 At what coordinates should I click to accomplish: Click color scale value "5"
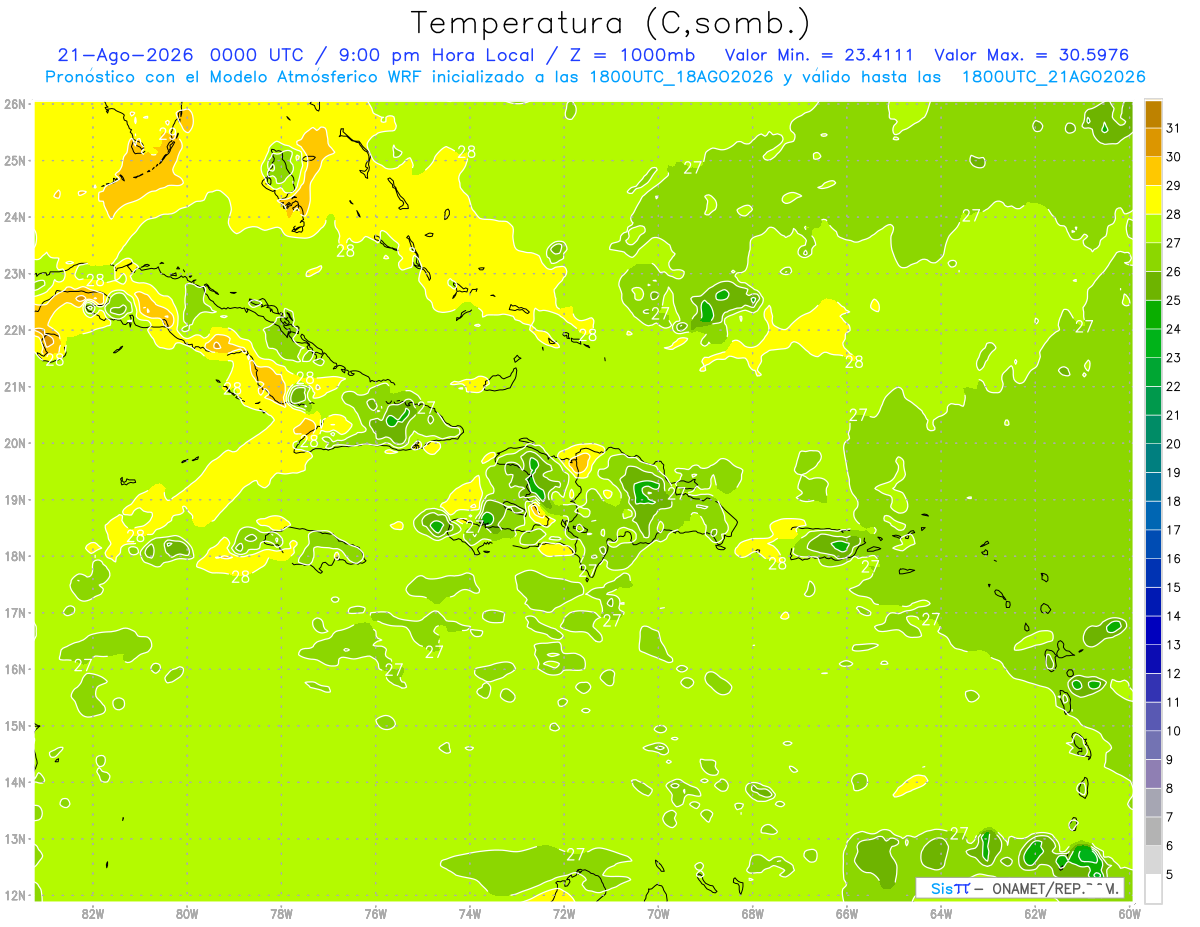click(x=1171, y=875)
